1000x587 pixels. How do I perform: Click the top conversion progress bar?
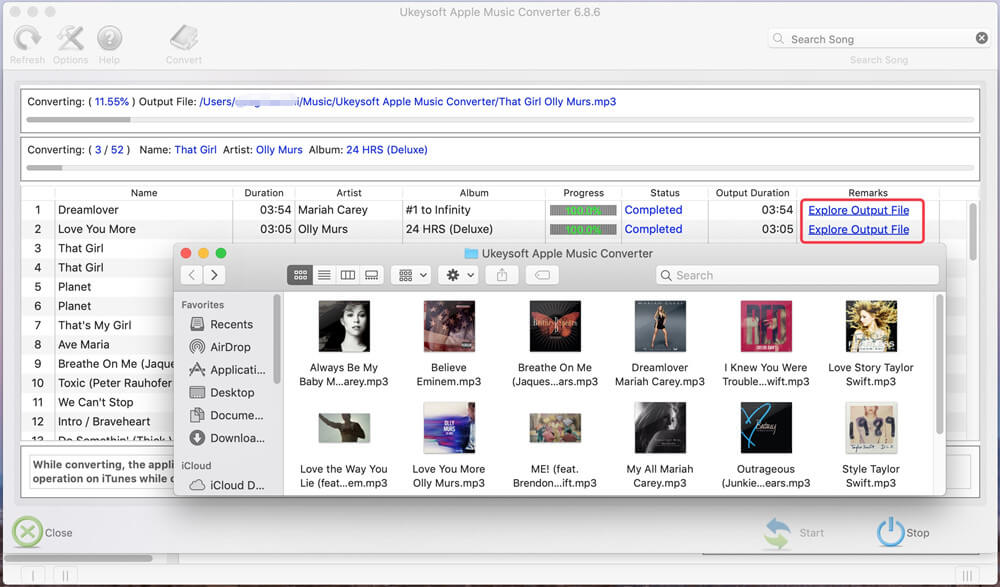500,119
